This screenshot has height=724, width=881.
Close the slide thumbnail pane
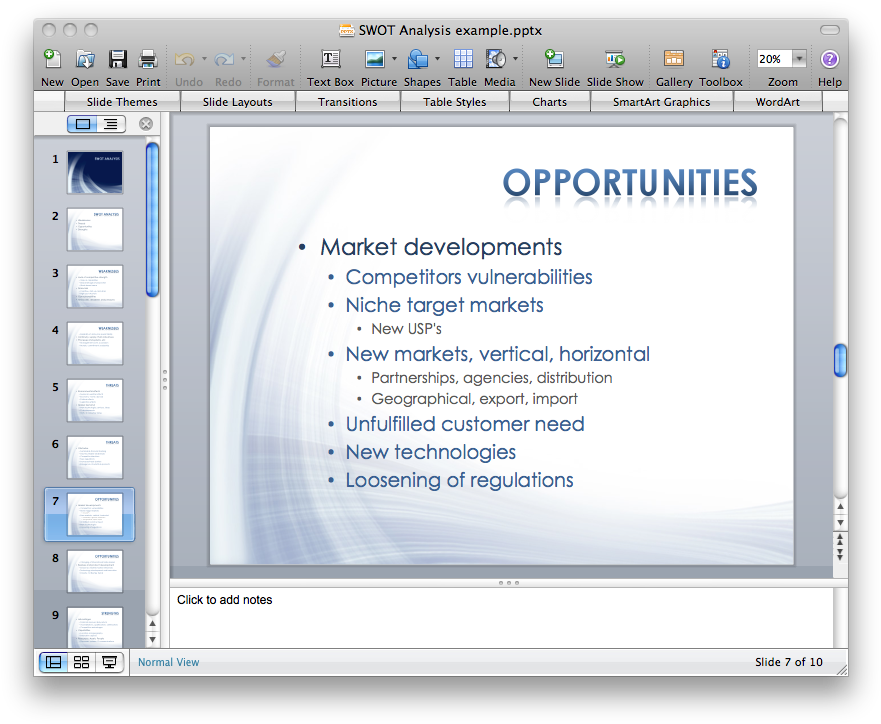(146, 124)
